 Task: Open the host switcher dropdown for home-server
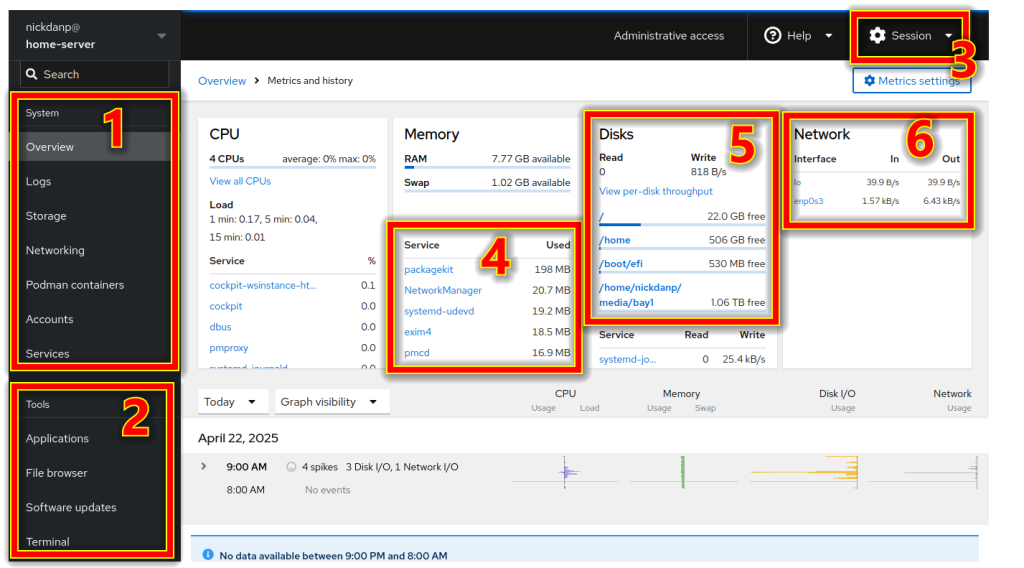tap(162, 36)
